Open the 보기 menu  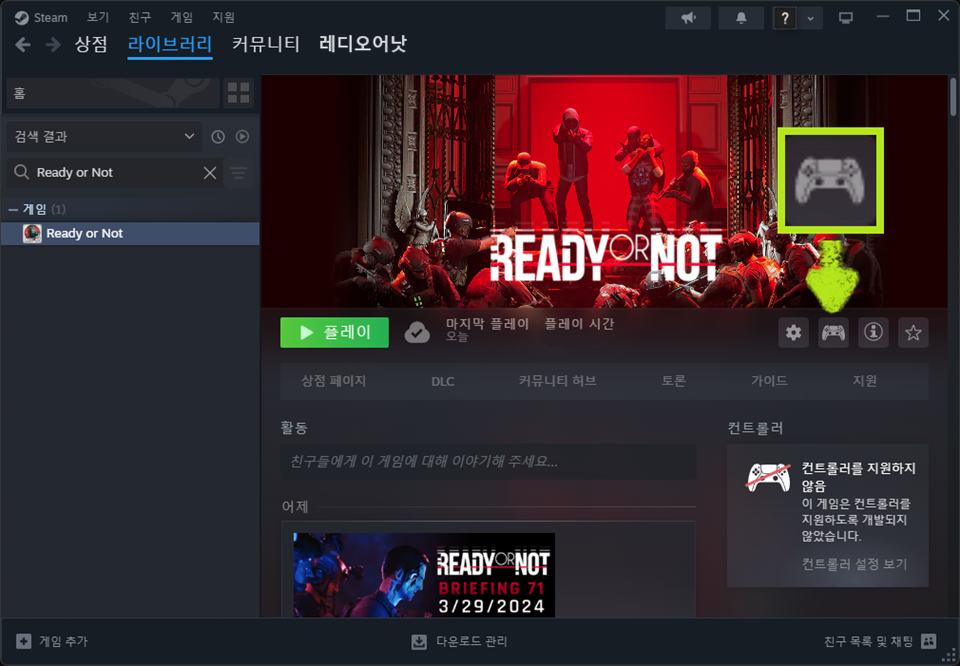pyautogui.click(x=98, y=17)
